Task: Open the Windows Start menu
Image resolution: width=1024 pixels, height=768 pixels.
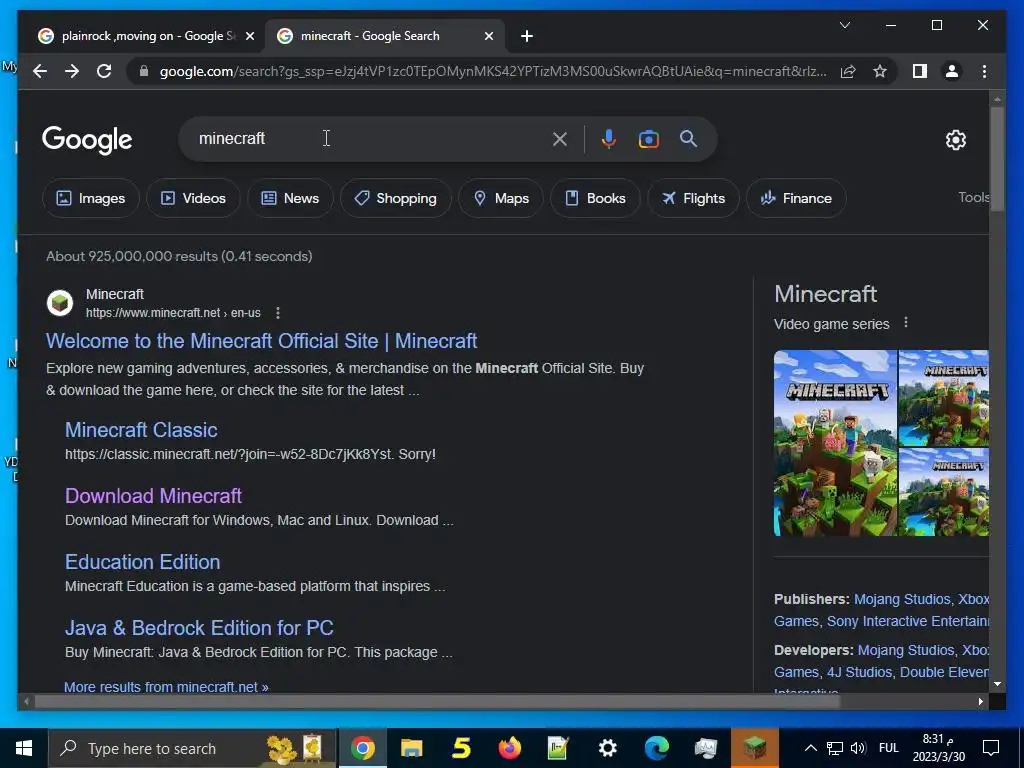Action: tap(24, 748)
